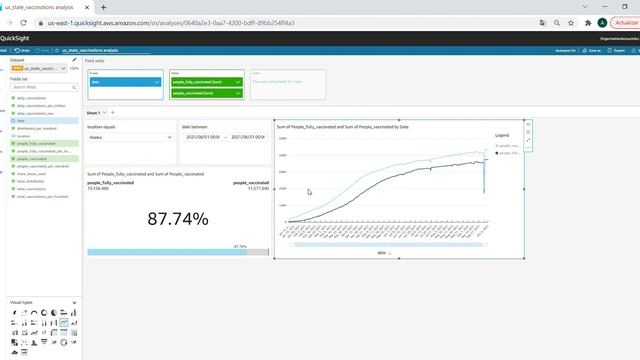Image resolution: width=640 pixels, height=360 pixels.
Task: Select the area line chart visual type
Action: [x=73, y=323]
